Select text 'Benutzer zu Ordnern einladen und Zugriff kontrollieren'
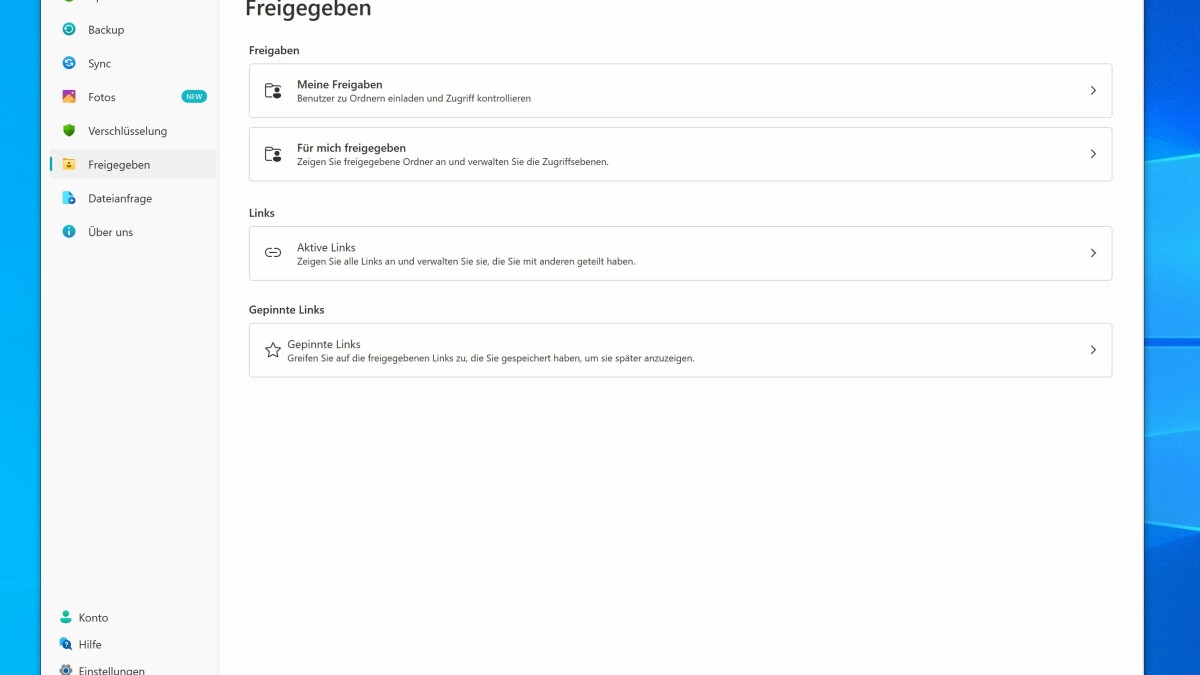Image resolution: width=1200 pixels, height=675 pixels. tap(414, 99)
